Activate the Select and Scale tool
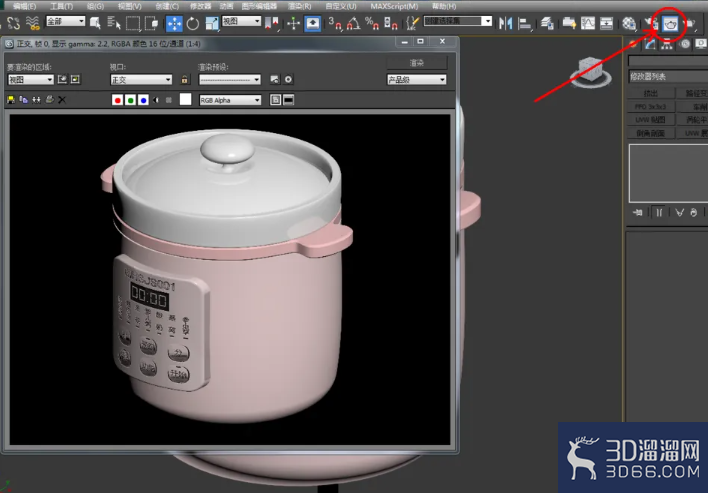 point(212,23)
